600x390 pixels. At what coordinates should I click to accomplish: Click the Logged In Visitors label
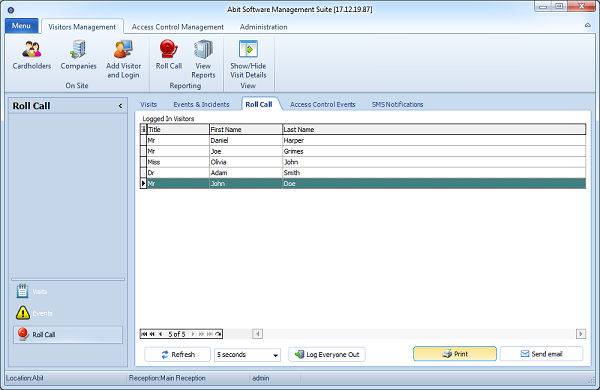pos(168,119)
